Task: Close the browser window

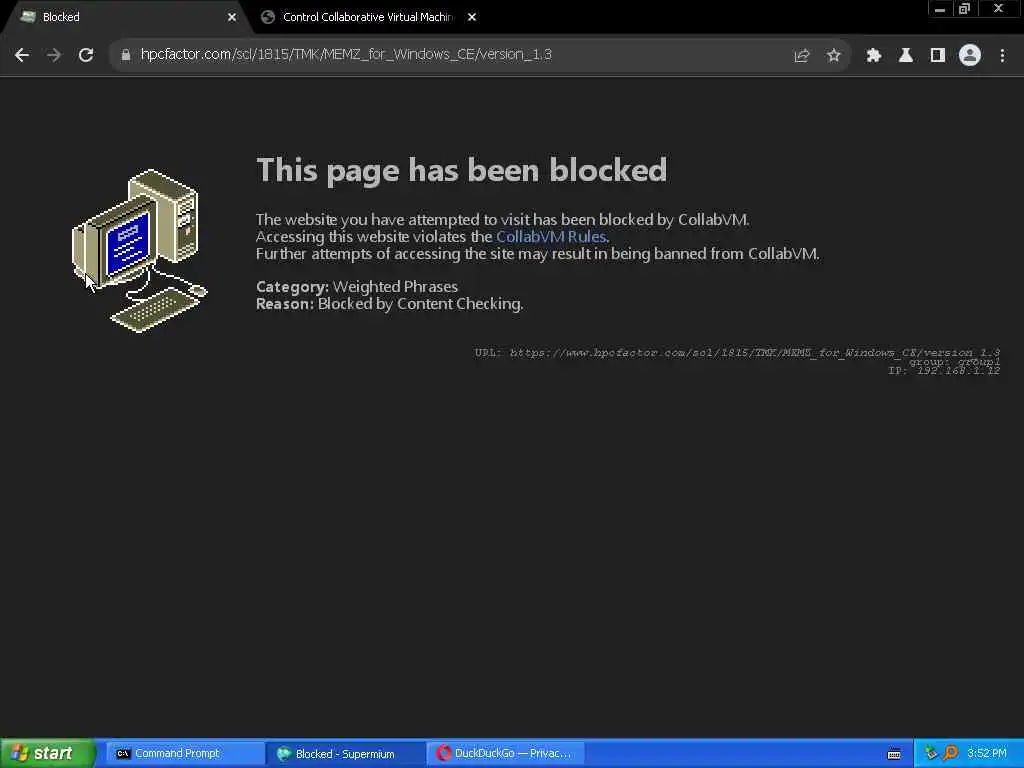Action: tap(998, 9)
